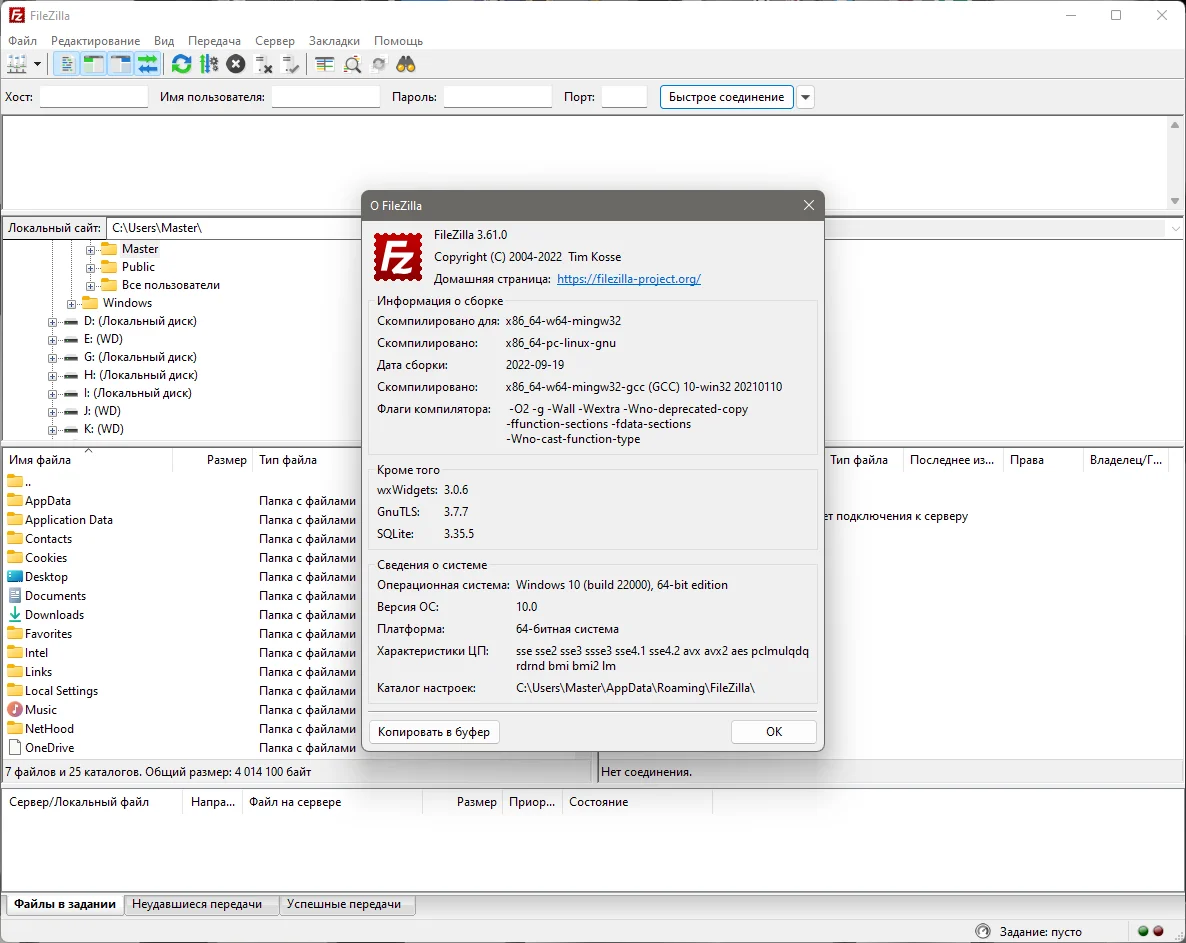This screenshot has width=1186, height=943.
Task: Click the Хост input field
Action: click(x=94, y=97)
